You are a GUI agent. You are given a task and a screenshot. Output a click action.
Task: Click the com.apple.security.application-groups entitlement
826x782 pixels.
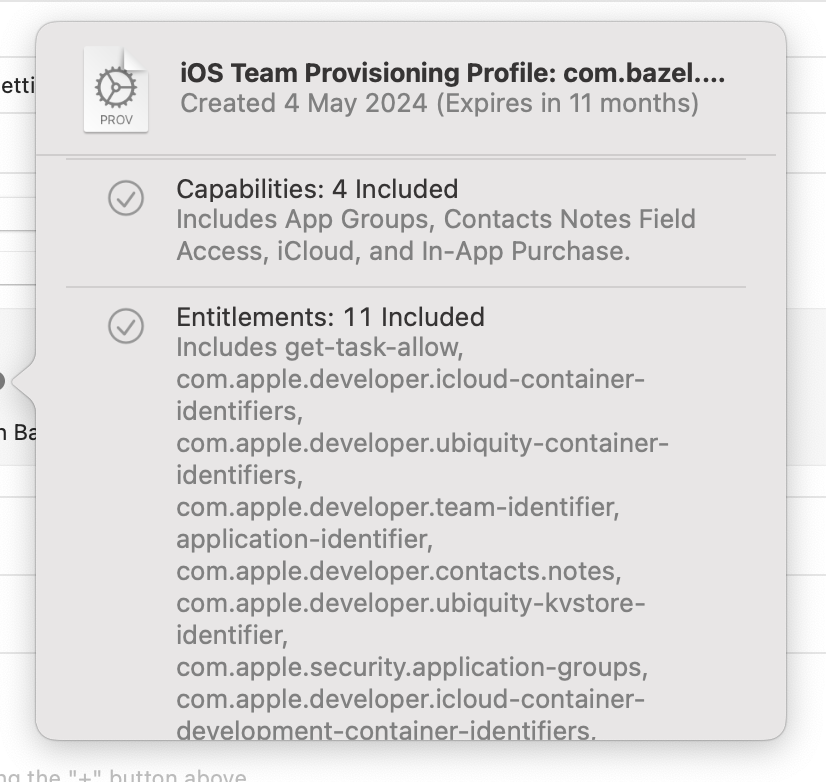pos(411,667)
